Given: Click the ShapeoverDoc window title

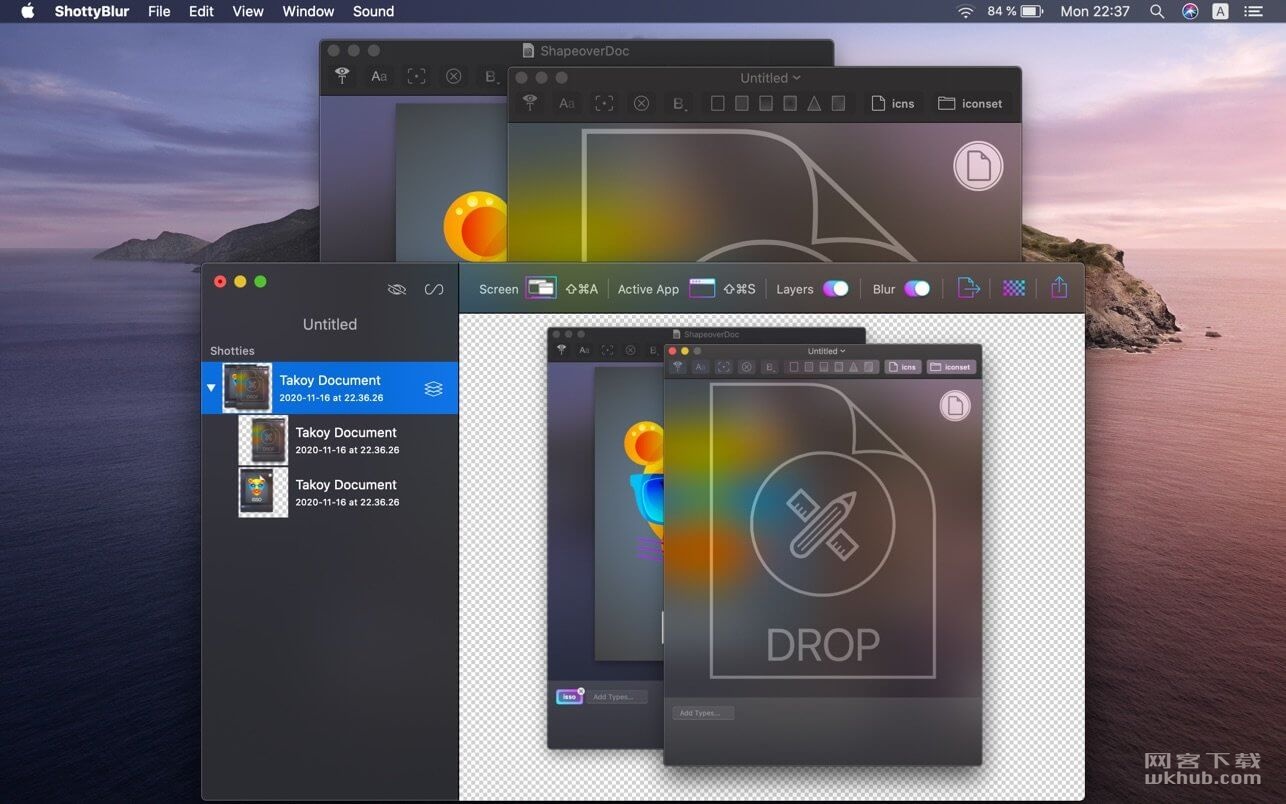Looking at the screenshot, I should (584, 51).
